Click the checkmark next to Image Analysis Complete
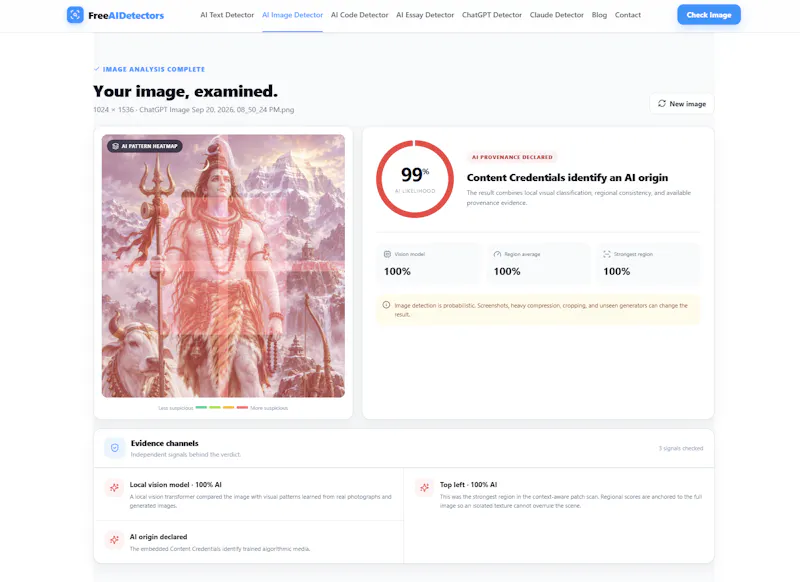 point(96,69)
